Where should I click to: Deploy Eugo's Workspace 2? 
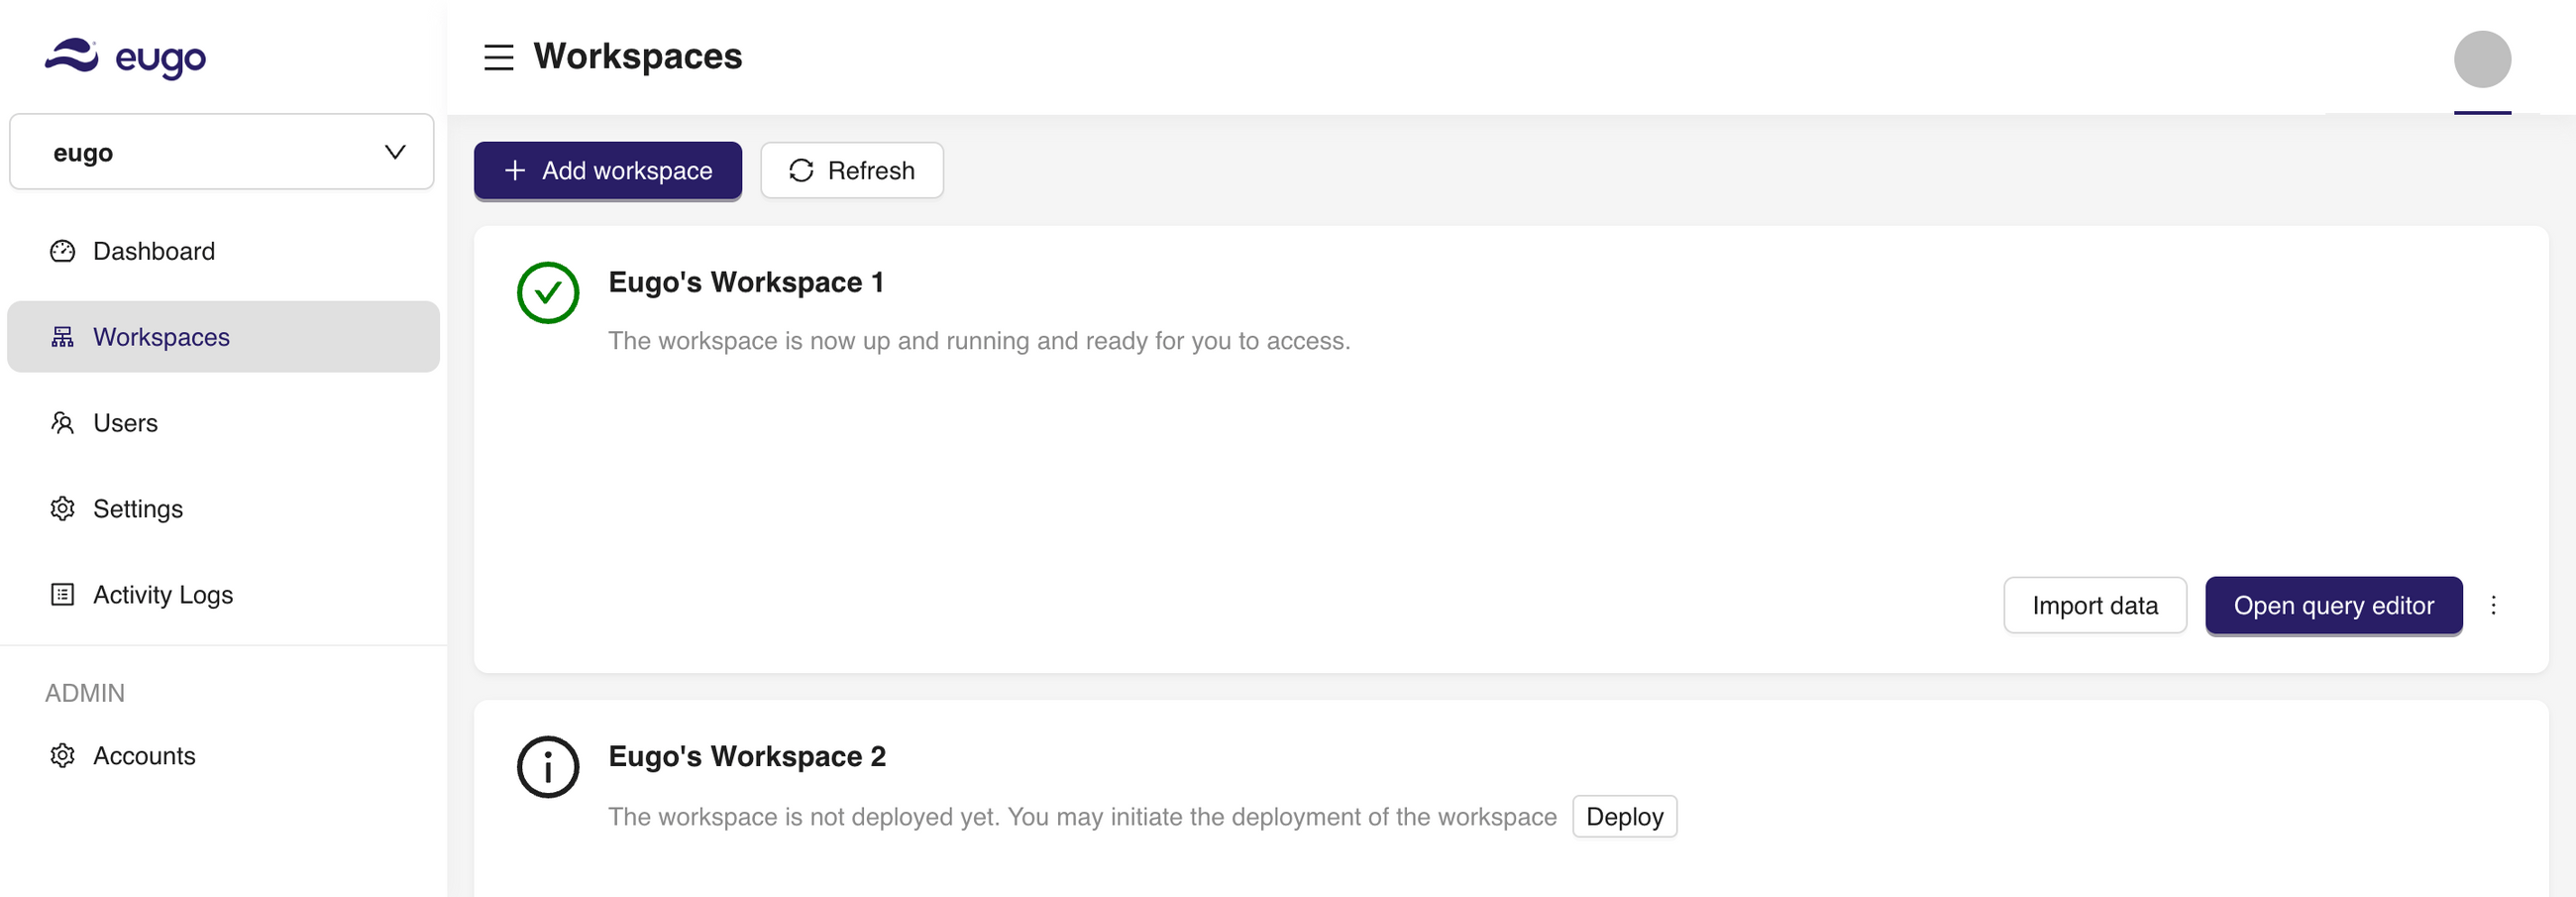click(1624, 817)
